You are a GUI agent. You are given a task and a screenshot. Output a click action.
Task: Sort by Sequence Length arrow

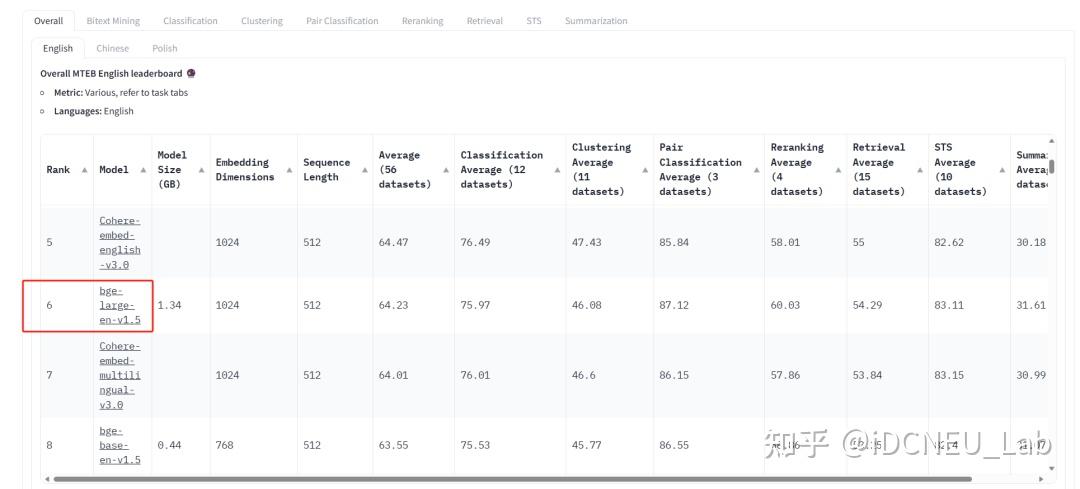pos(364,169)
